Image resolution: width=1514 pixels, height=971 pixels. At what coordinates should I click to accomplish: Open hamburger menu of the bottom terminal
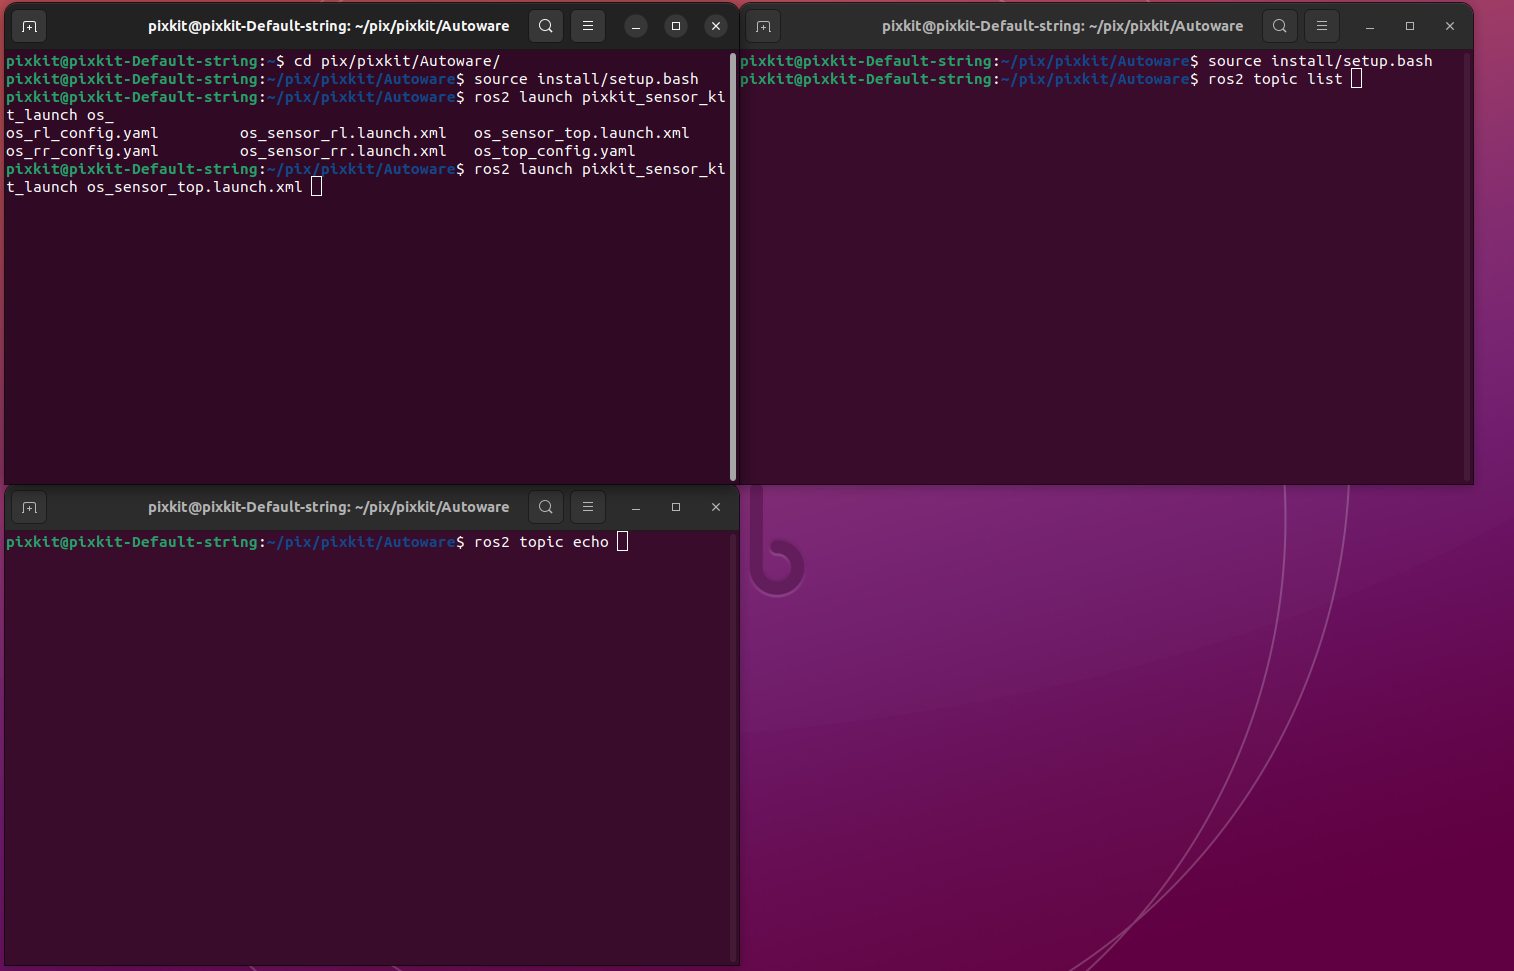[588, 507]
